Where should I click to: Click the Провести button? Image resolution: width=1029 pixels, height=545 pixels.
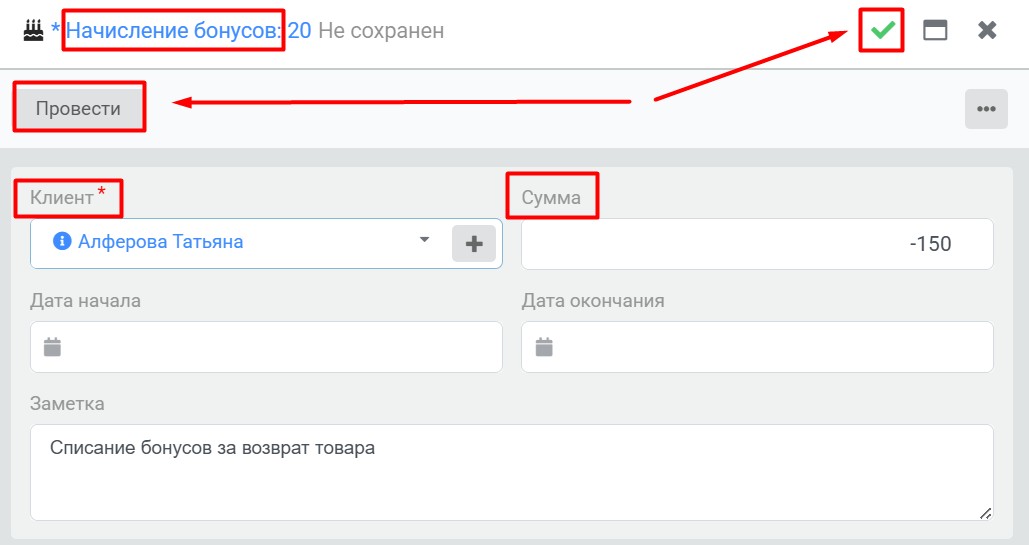(x=78, y=108)
